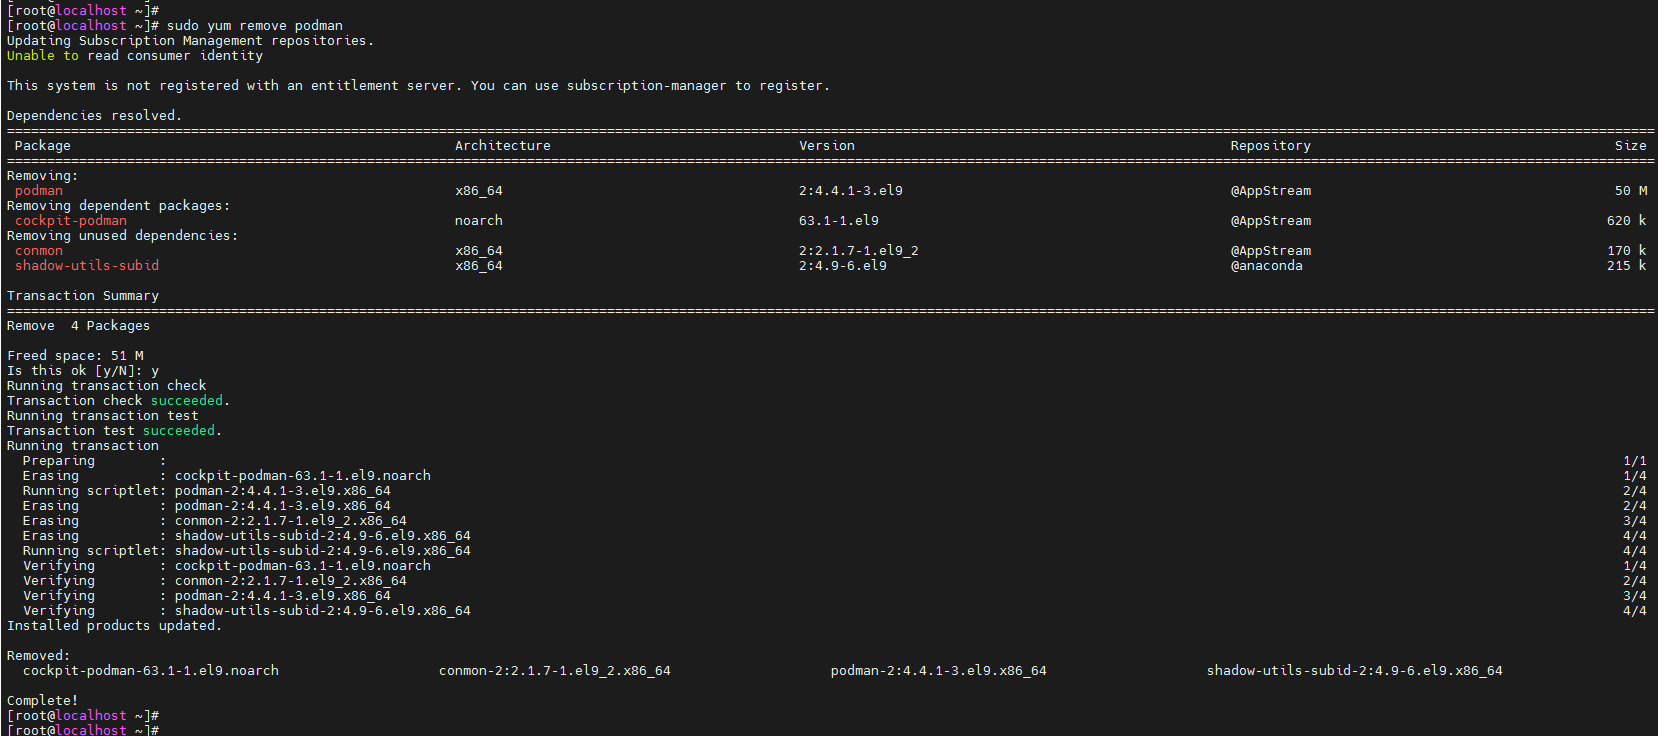Click the '@anaconda' repository entry

click(x=1266, y=266)
